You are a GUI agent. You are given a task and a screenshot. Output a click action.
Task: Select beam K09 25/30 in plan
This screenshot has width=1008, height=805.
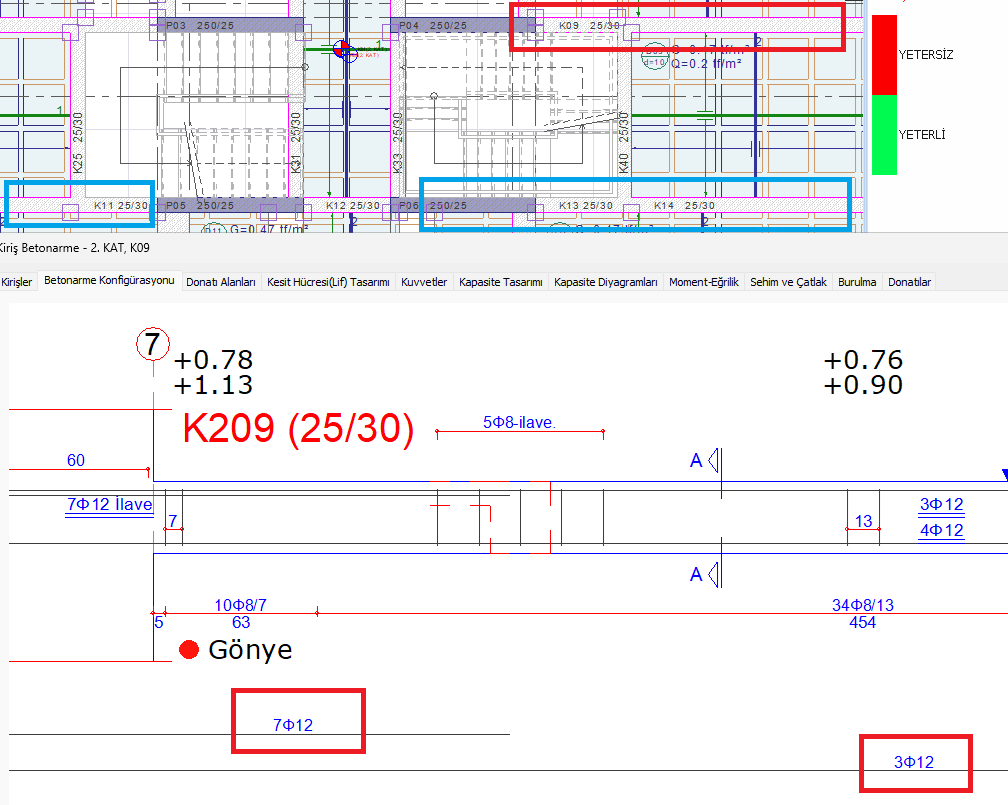click(589, 25)
